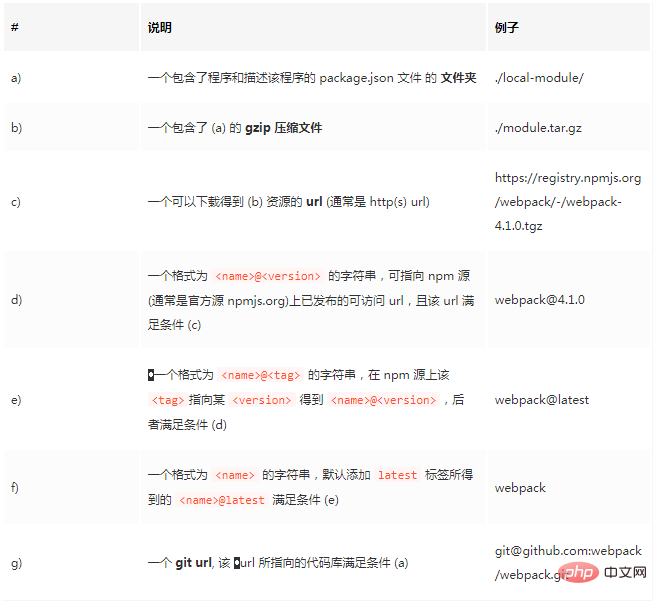Click the '#' column header
The image size is (657, 605).
pos(15,28)
